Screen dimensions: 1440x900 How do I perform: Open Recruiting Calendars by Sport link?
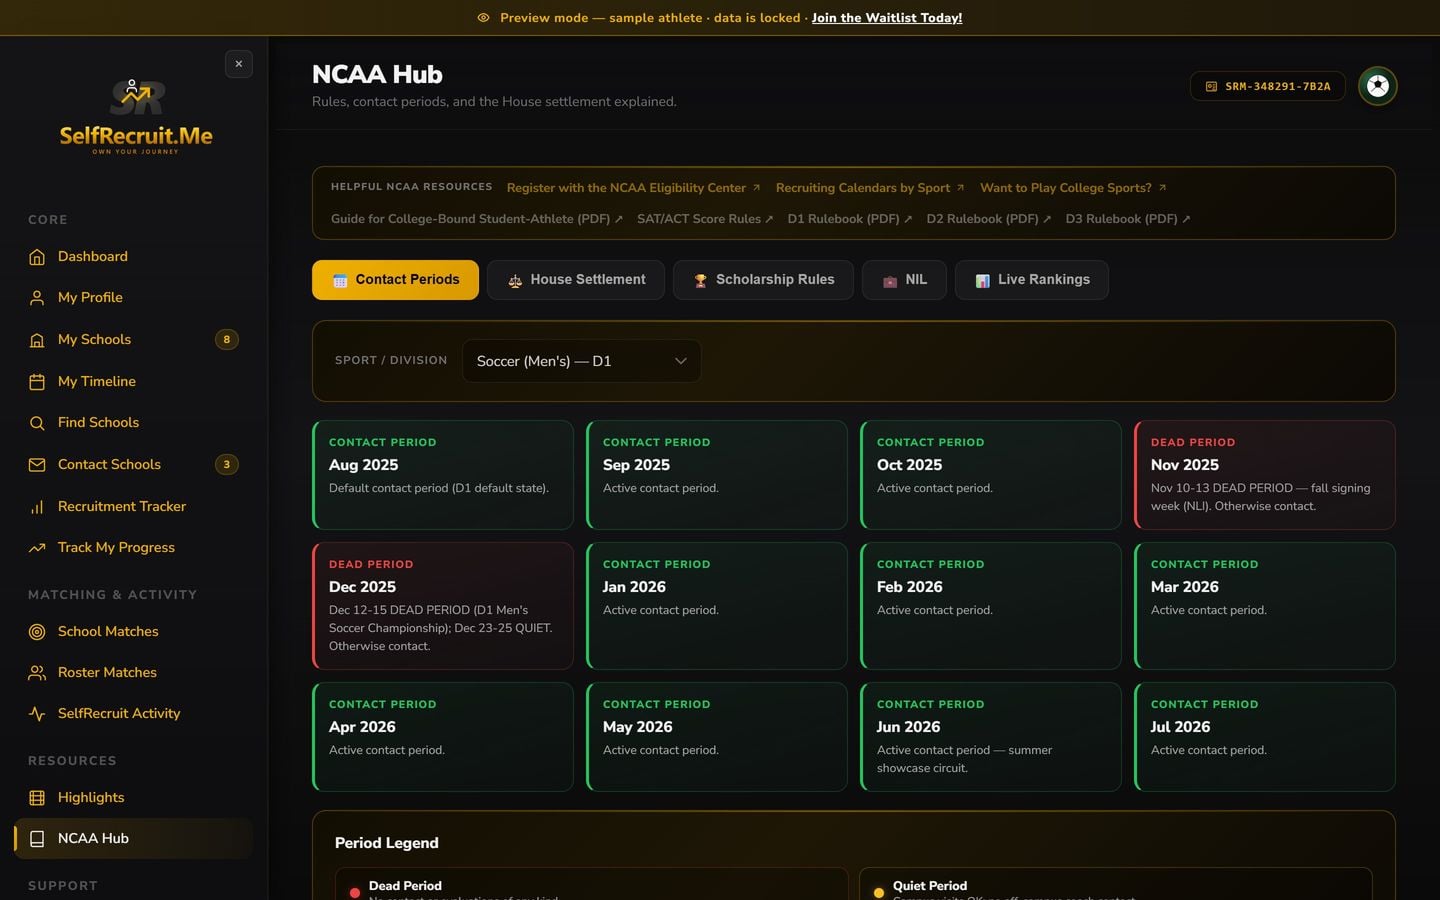click(870, 188)
